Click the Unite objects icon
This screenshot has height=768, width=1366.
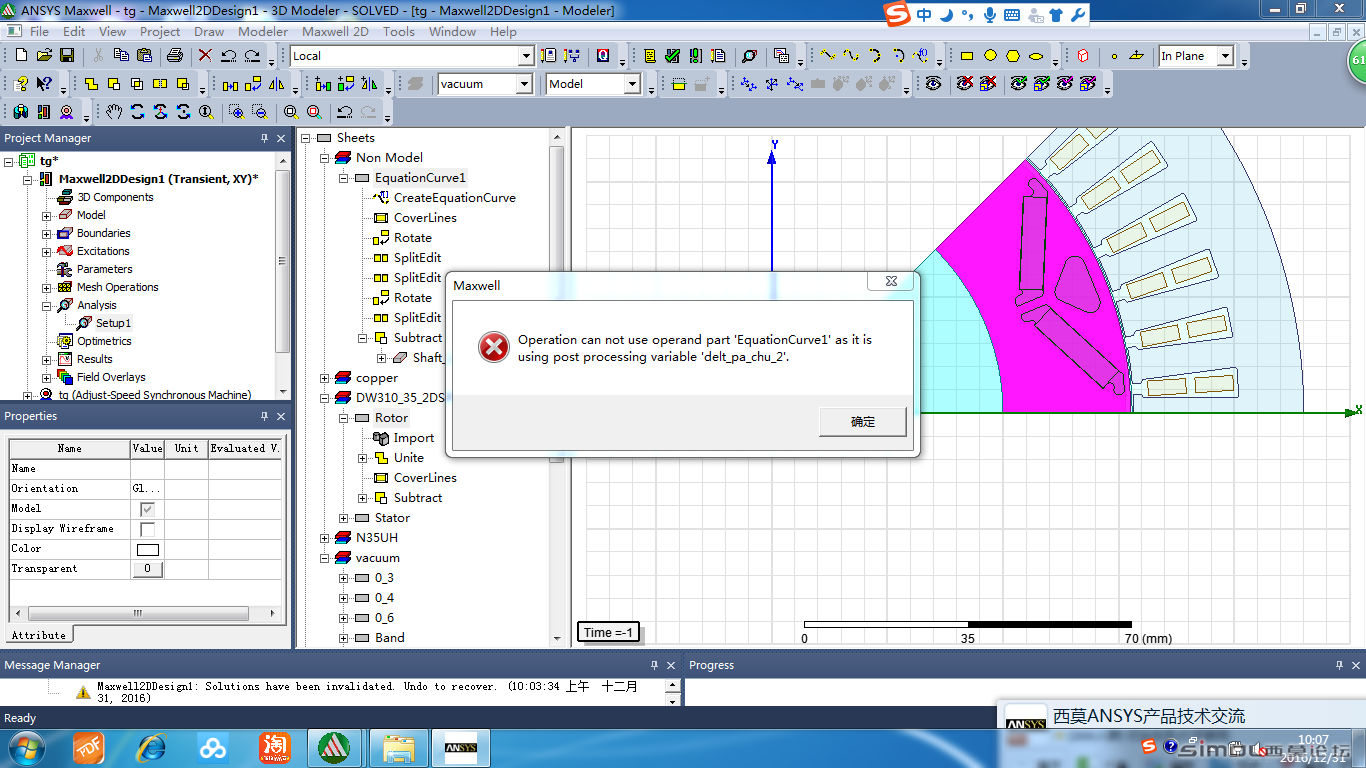click(91, 84)
